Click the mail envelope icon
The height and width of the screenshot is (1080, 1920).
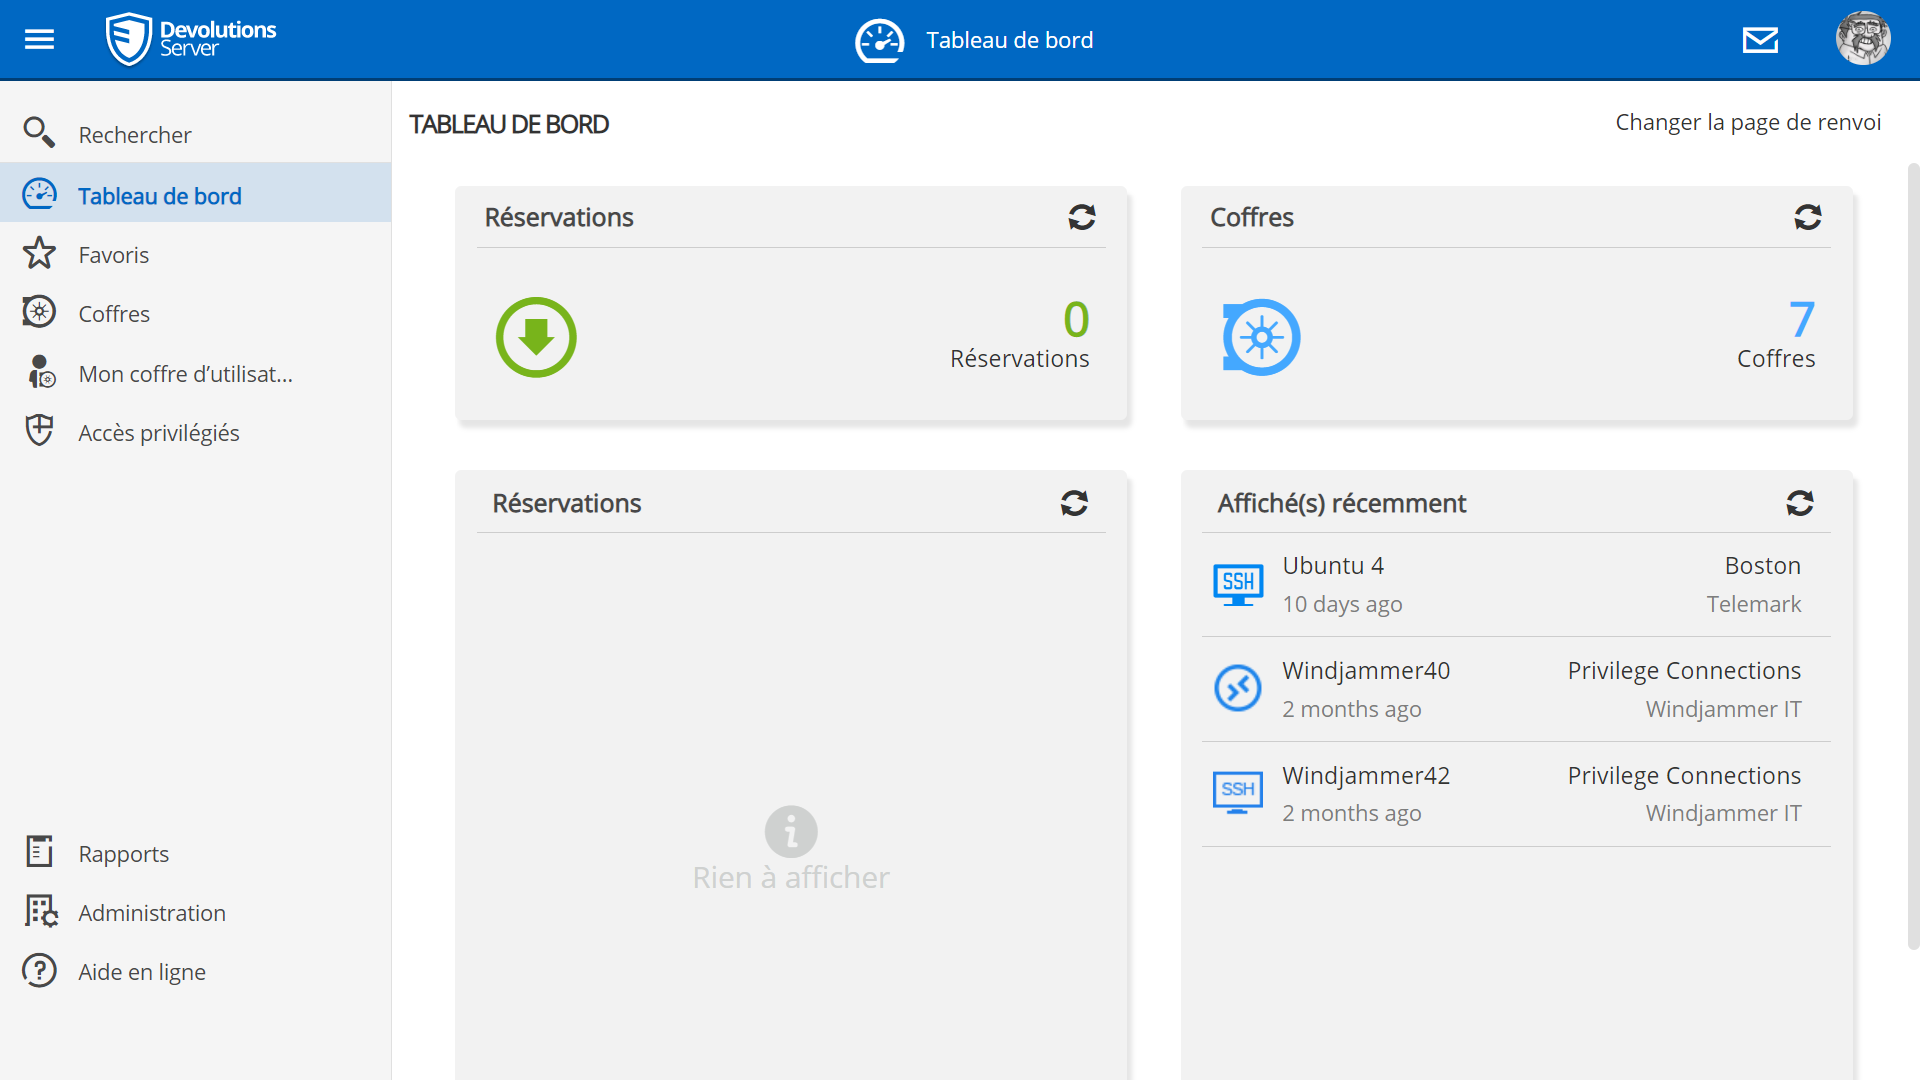point(1760,40)
